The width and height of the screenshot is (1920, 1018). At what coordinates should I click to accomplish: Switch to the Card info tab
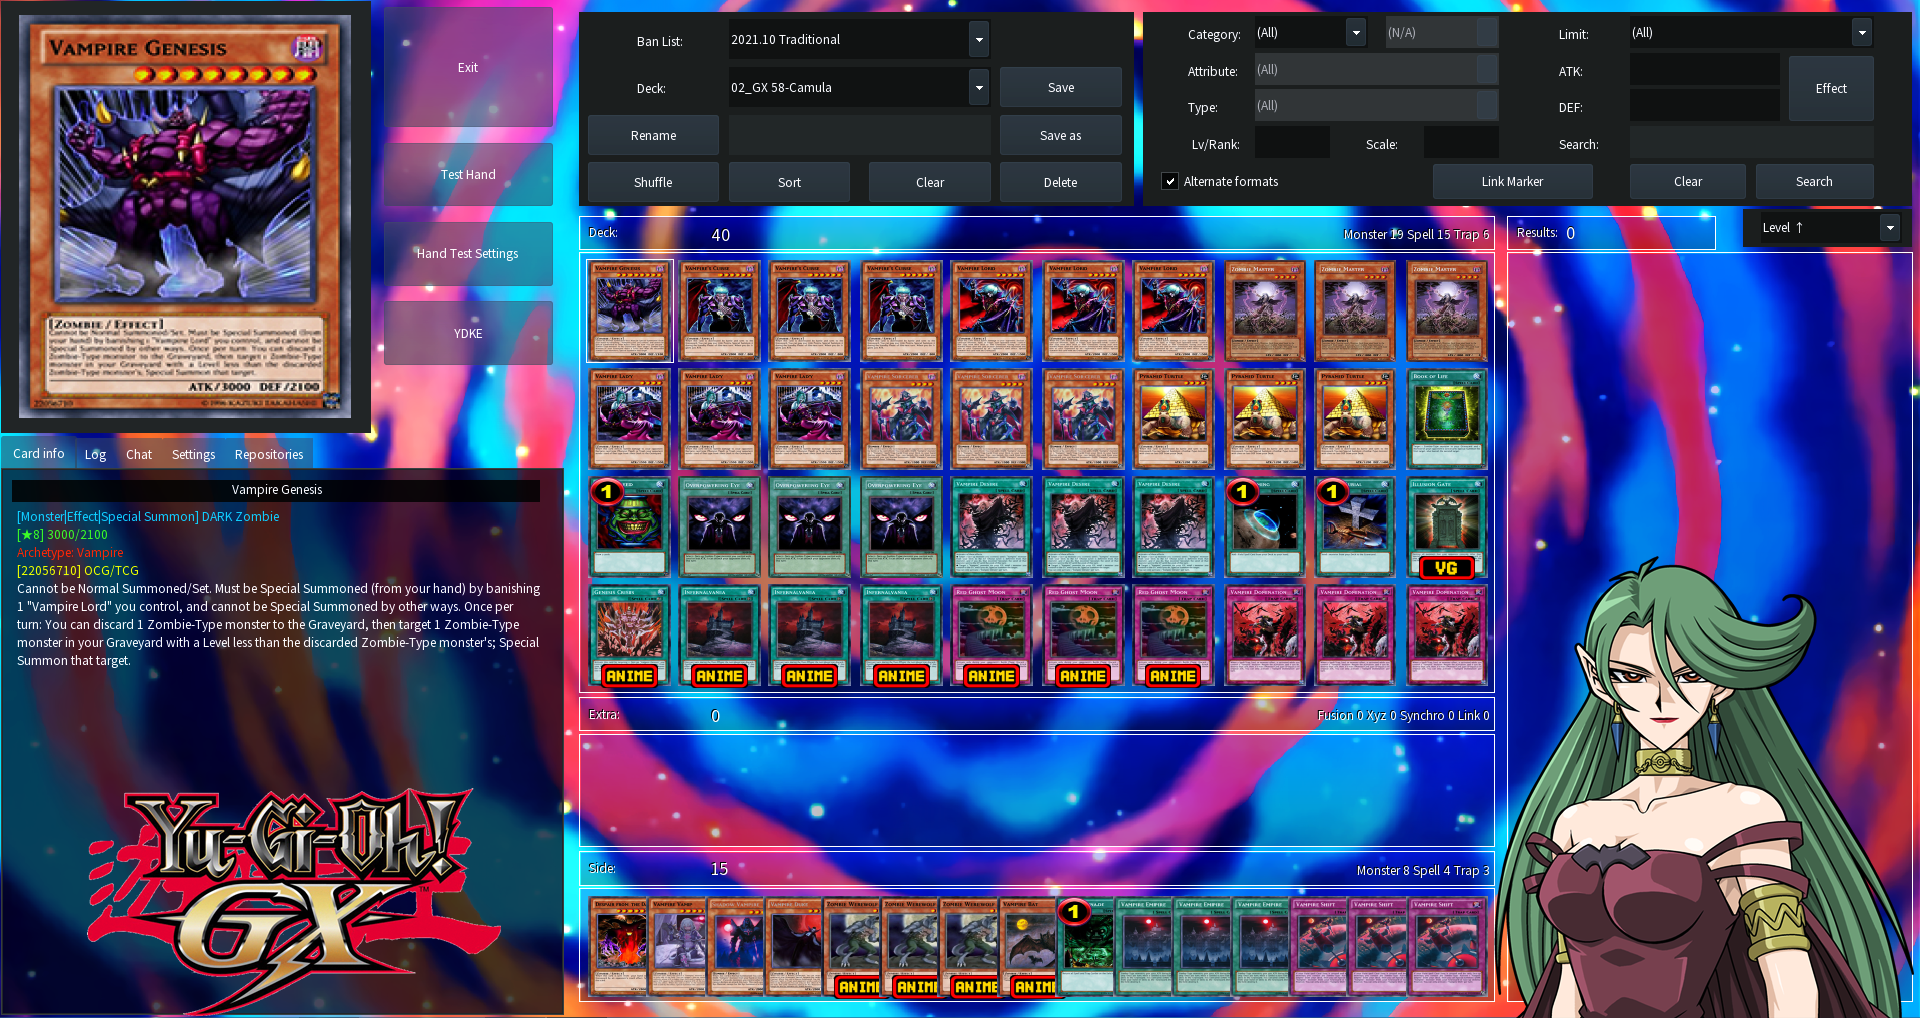pyautogui.click(x=38, y=454)
